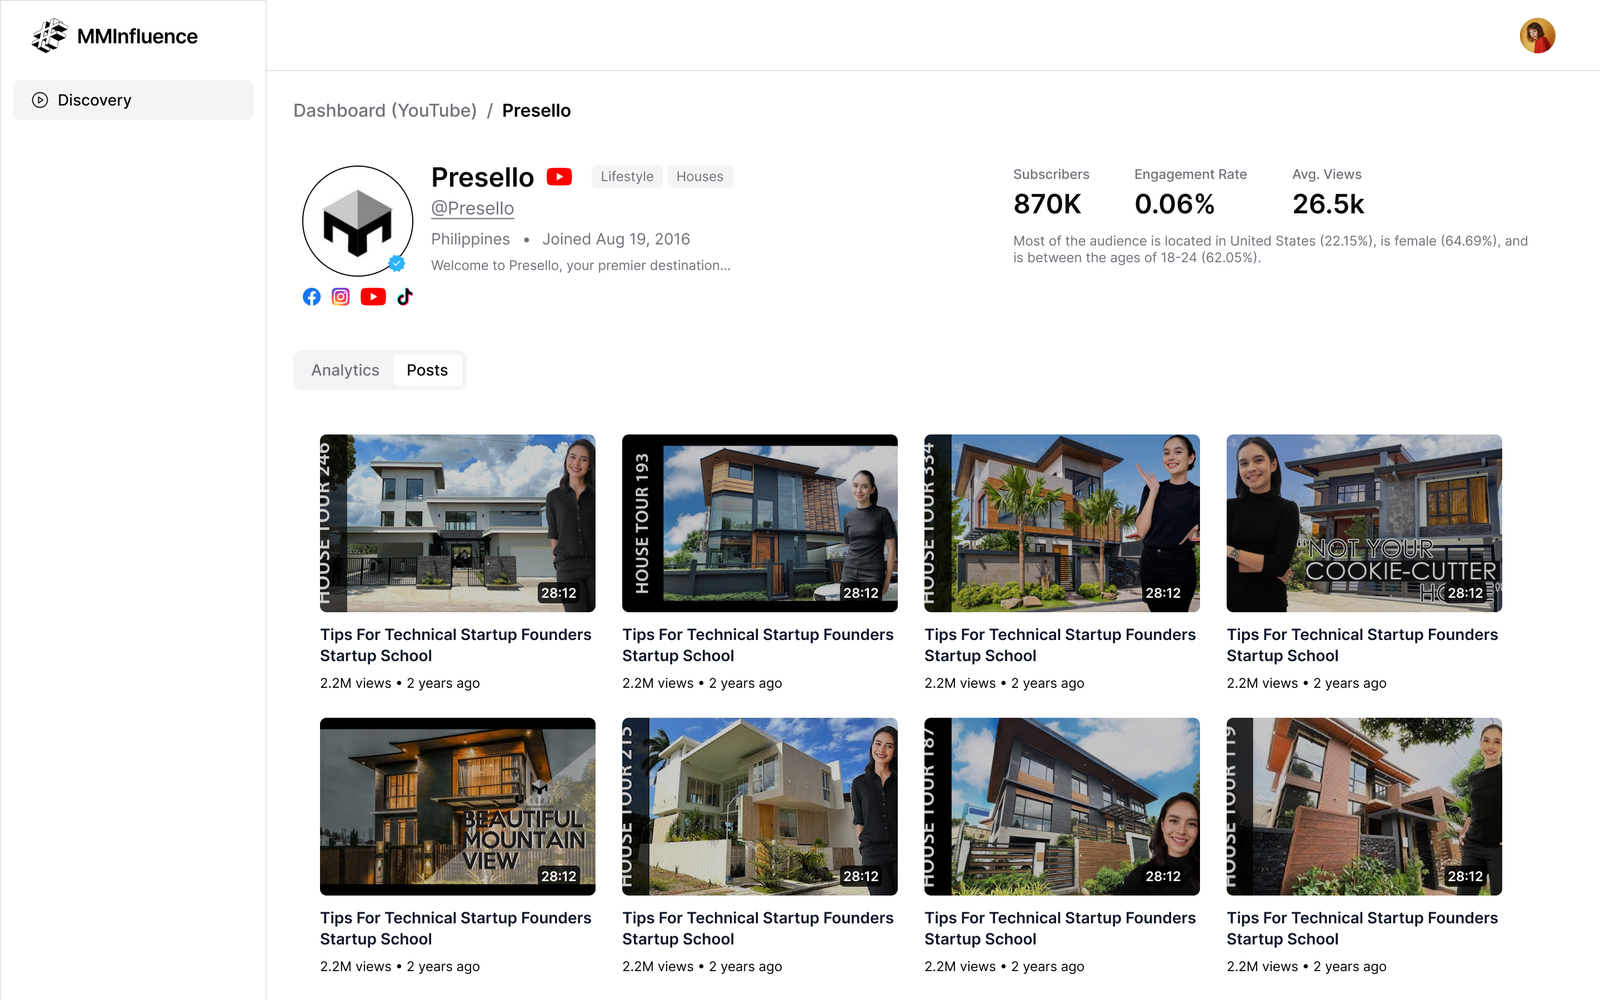Viewport: 1600px width, 1000px height.
Task: Open the House Tour 193 video thumbnail
Action: [x=760, y=523]
